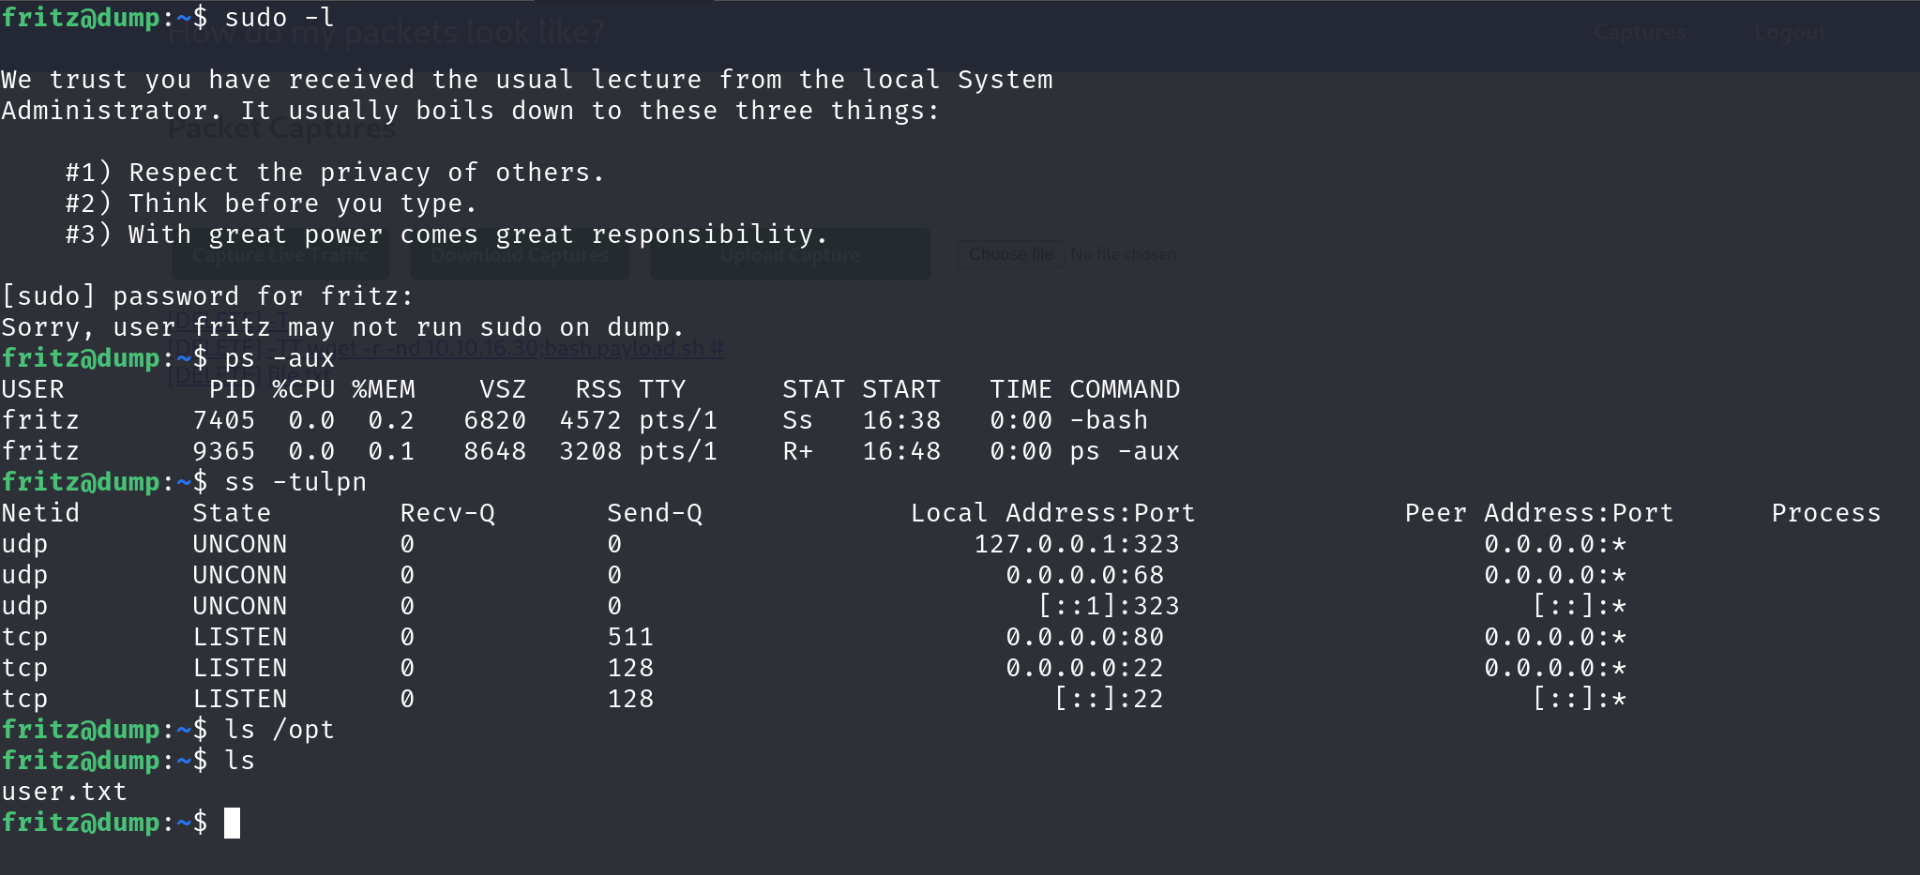Click the 0.0.0.0:80 local address entry

pyautogui.click(x=1084, y=637)
